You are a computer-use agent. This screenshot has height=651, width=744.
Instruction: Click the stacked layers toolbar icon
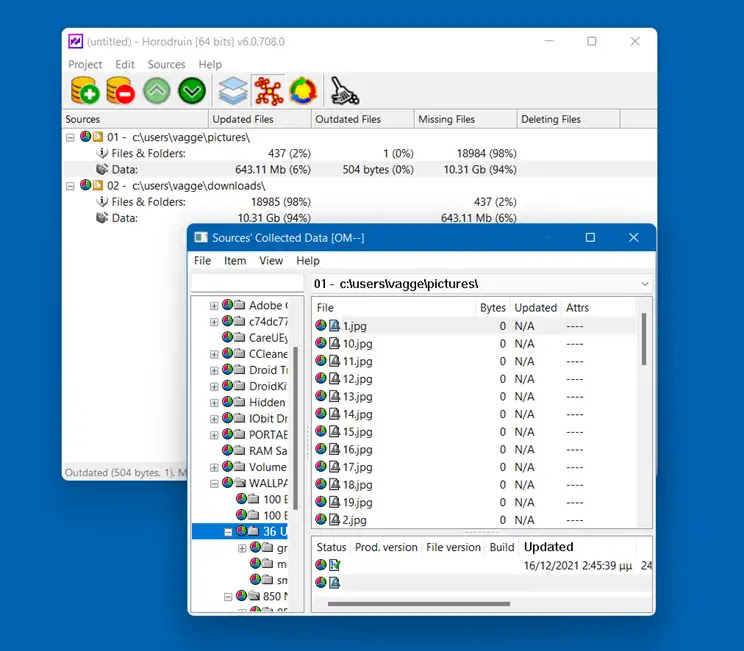tap(233, 91)
